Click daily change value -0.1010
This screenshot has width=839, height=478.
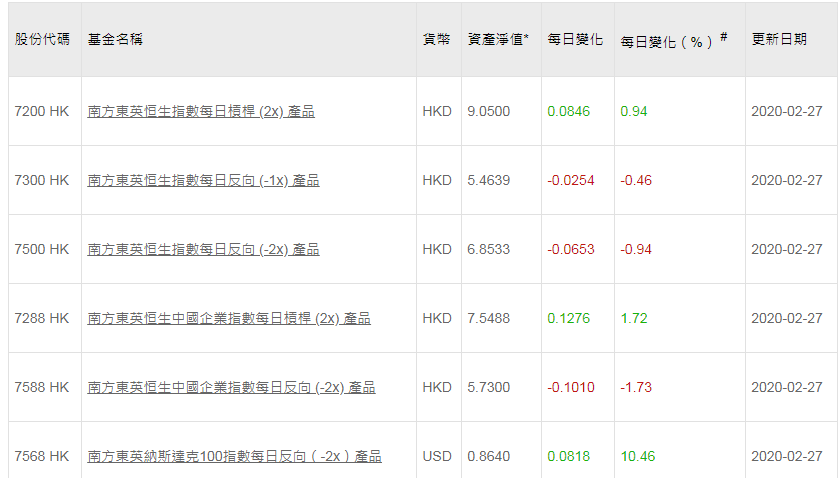[x=571, y=388]
